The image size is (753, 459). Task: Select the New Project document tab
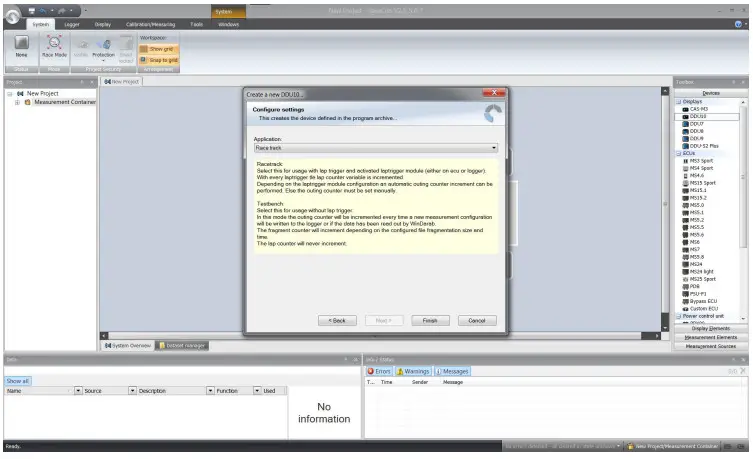point(122,82)
